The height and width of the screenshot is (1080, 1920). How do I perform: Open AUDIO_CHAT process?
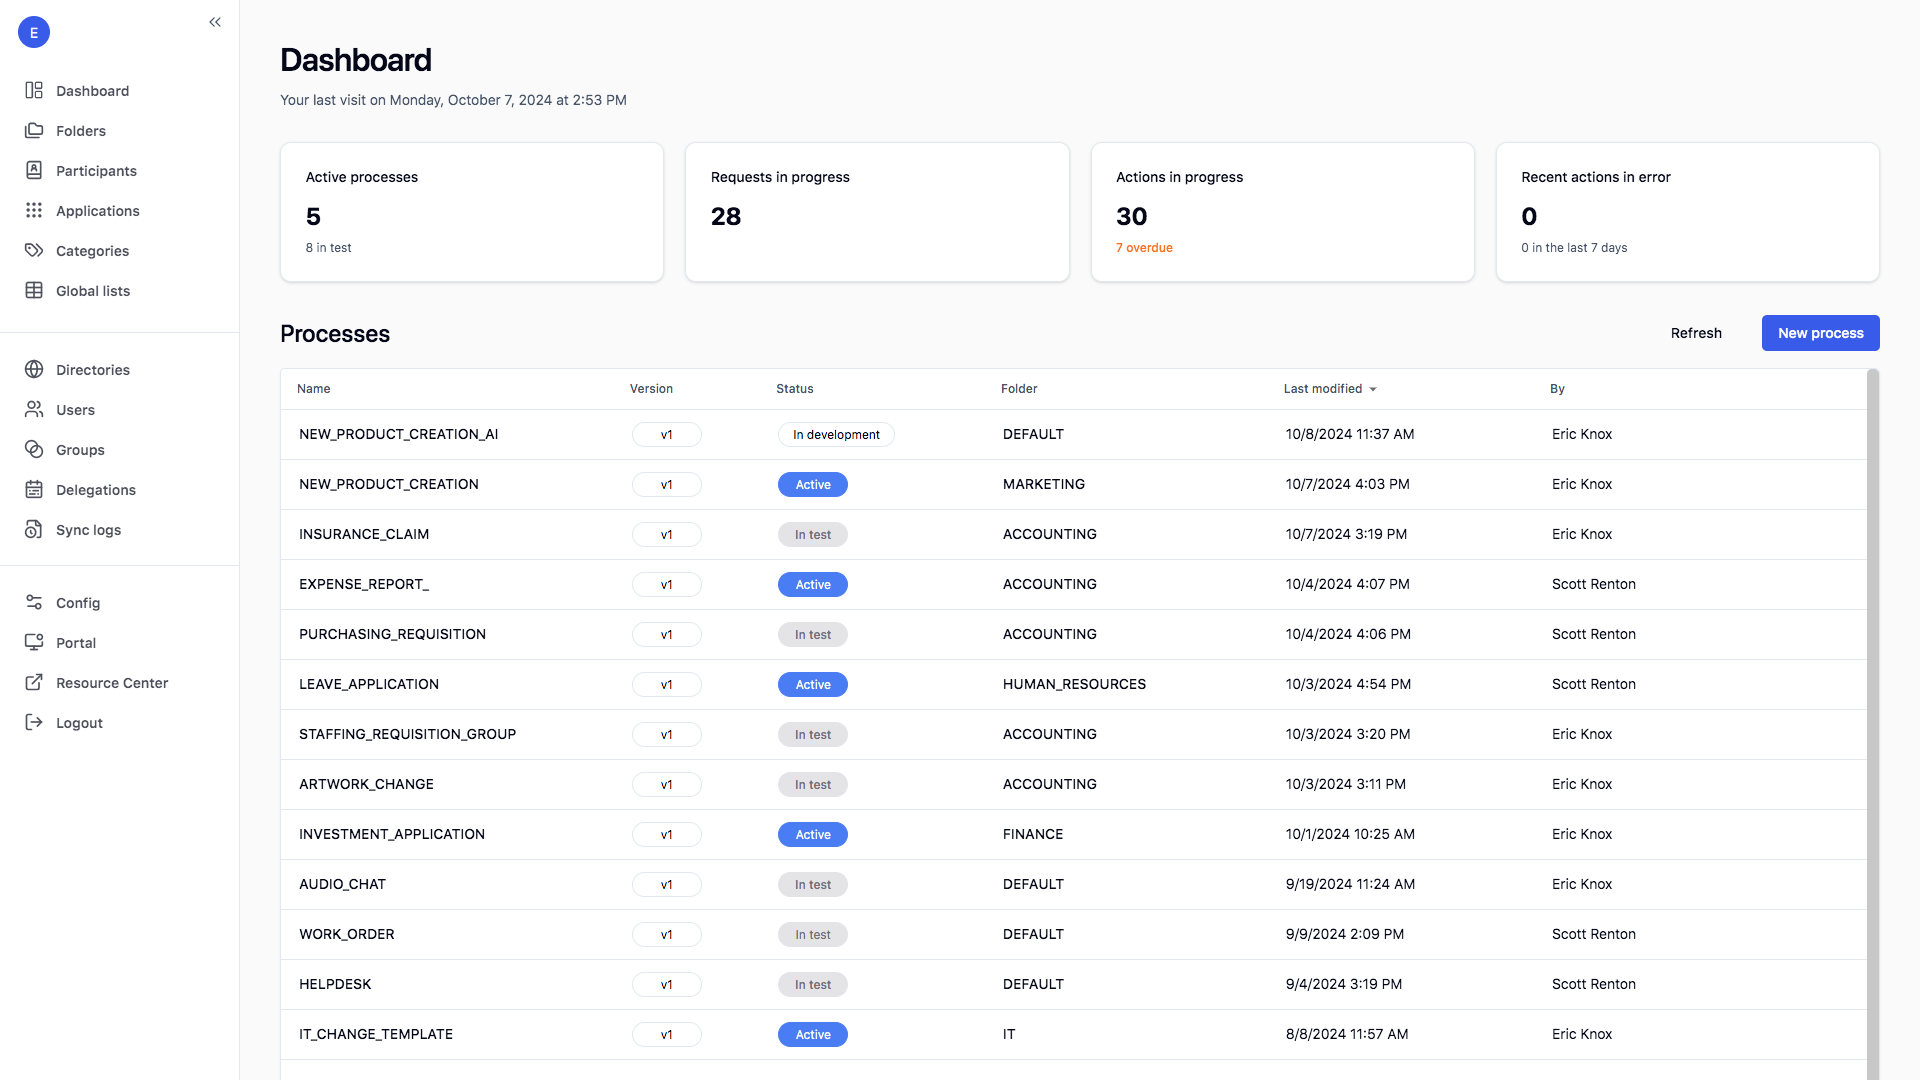pos(342,884)
